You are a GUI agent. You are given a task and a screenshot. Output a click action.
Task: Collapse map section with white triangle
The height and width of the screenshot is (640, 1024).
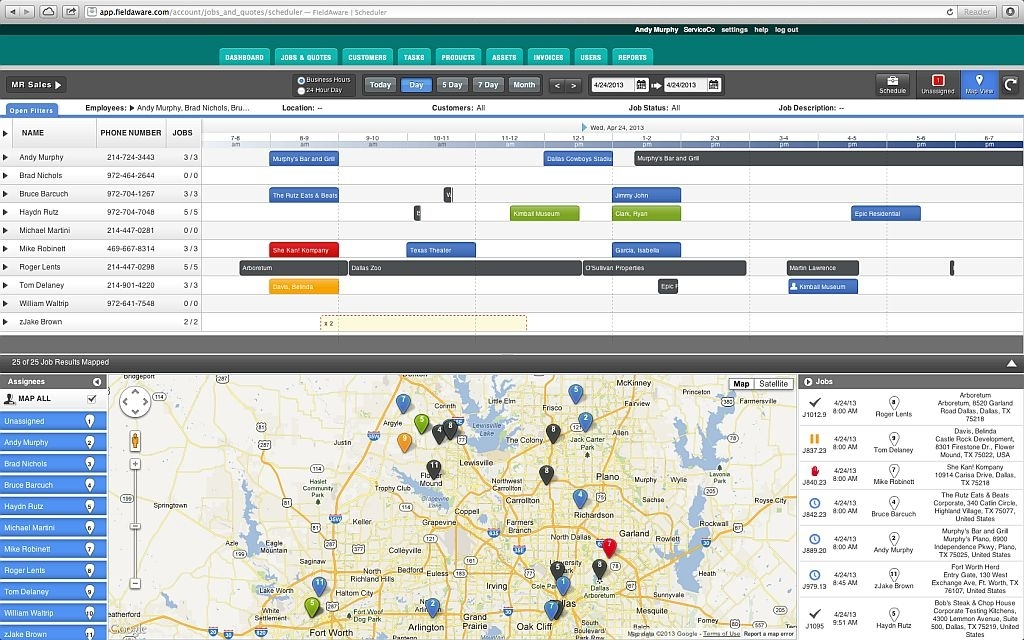click(x=1011, y=363)
